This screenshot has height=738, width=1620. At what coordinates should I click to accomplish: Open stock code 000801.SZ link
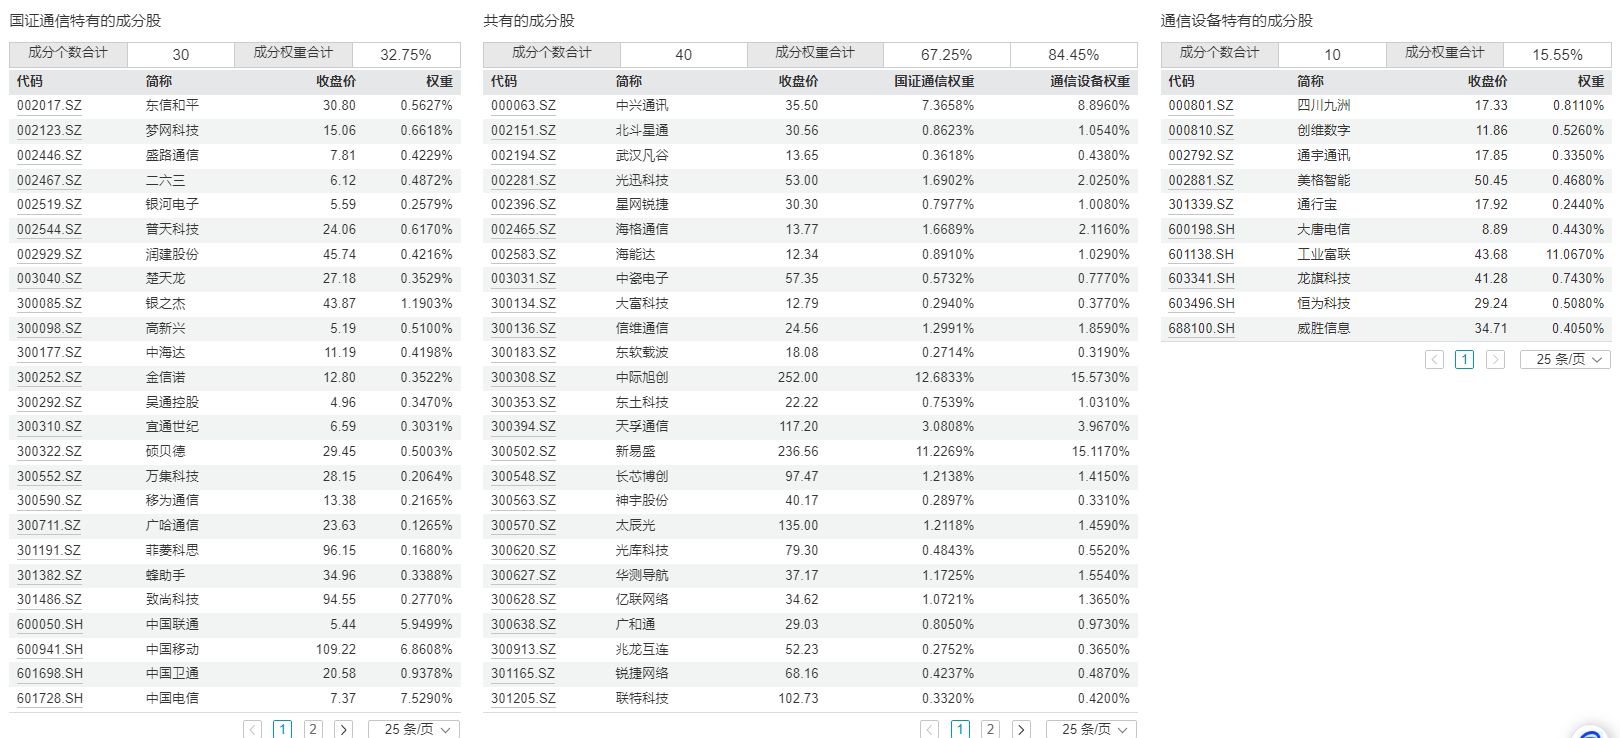[1200, 105]
